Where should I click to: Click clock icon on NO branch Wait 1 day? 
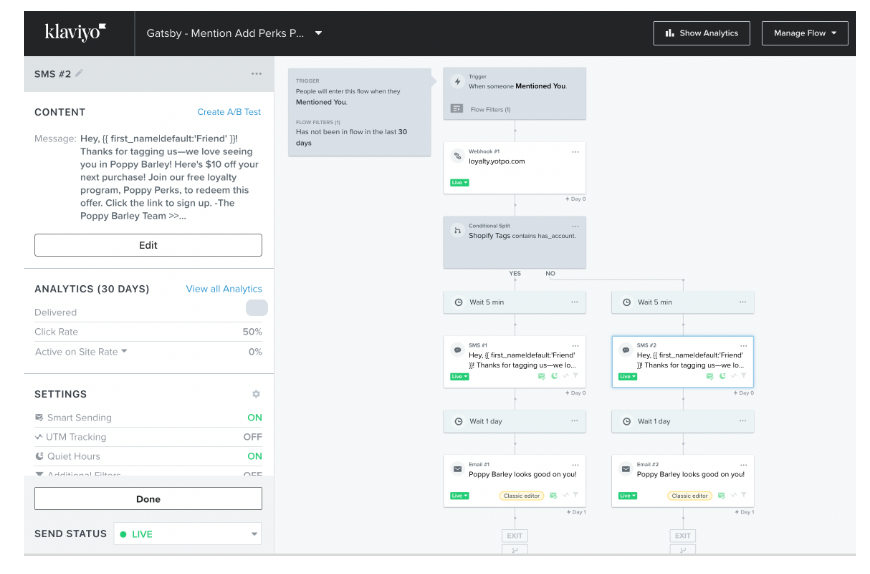click(626, 421)
